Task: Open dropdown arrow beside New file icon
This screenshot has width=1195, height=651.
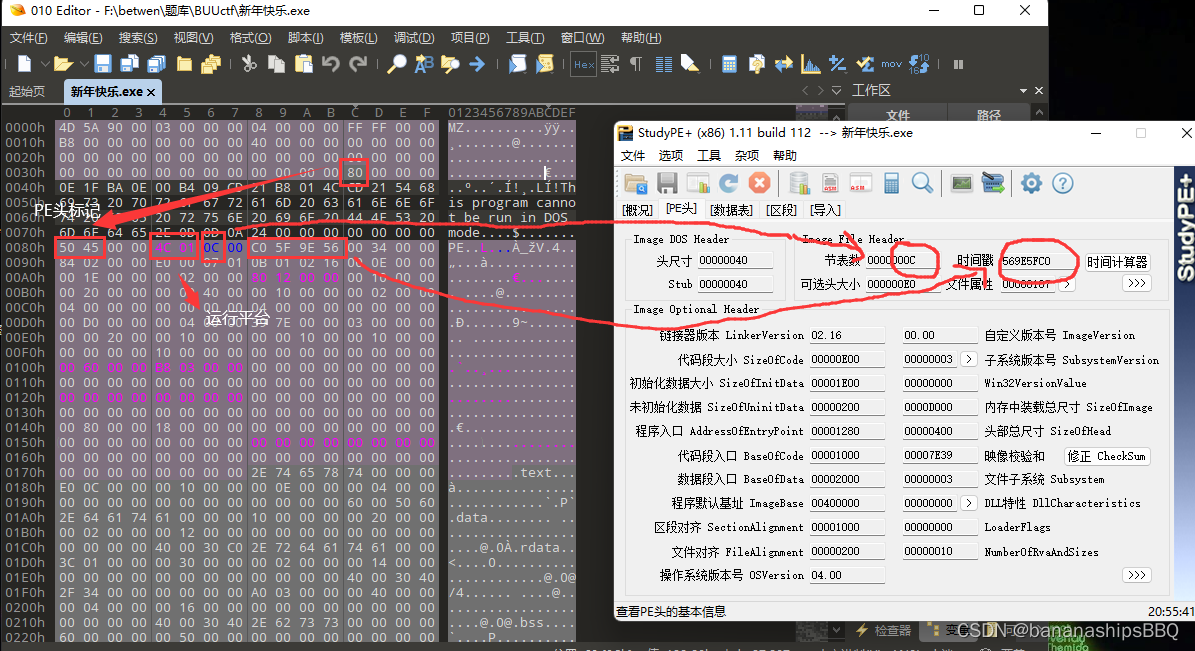Action: click(x=44, y=64)
